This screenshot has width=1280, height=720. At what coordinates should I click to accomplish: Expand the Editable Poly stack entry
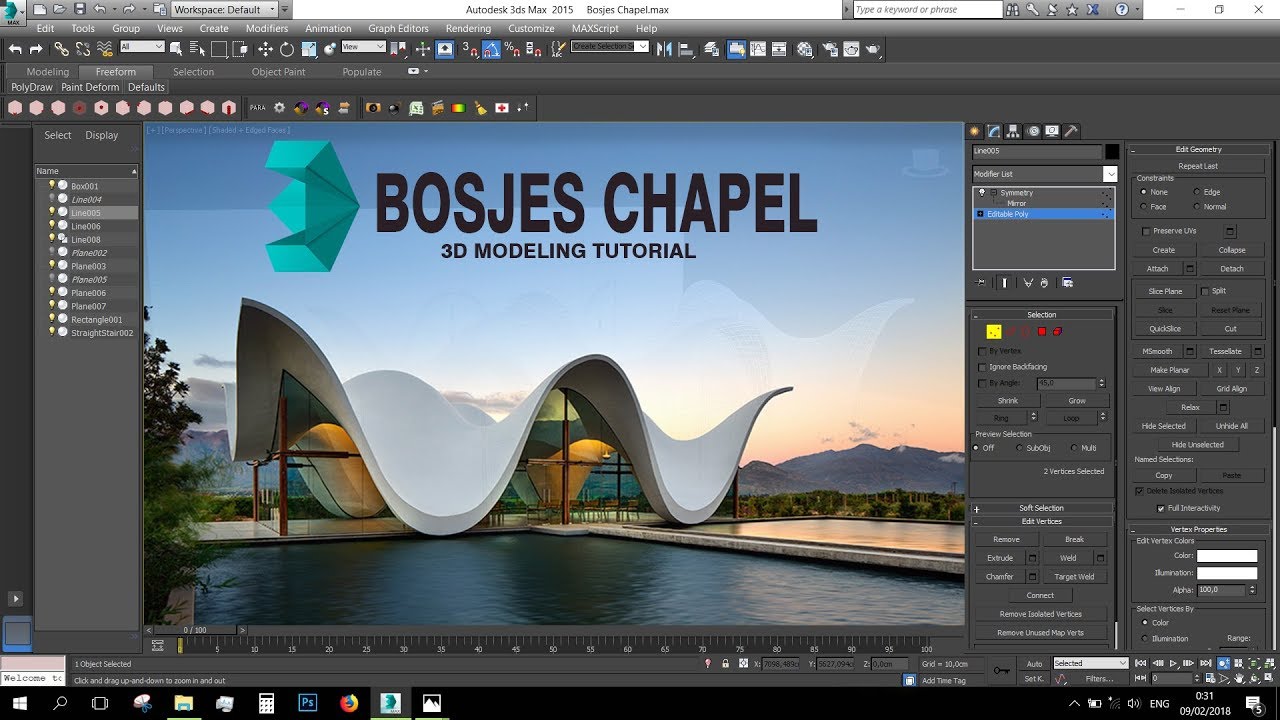click(x=980, y=214)
